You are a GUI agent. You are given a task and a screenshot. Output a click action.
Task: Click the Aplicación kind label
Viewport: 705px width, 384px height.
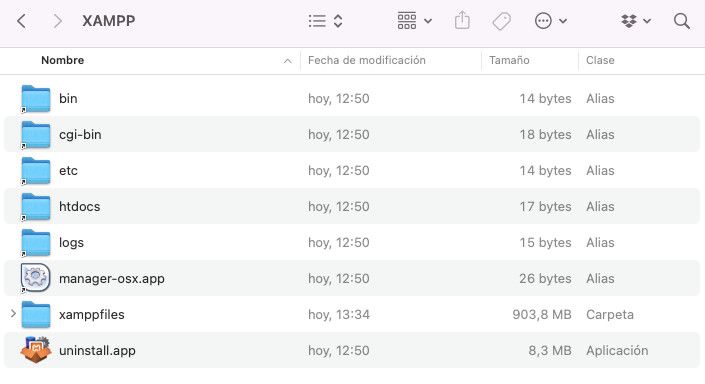coord(617,350)
